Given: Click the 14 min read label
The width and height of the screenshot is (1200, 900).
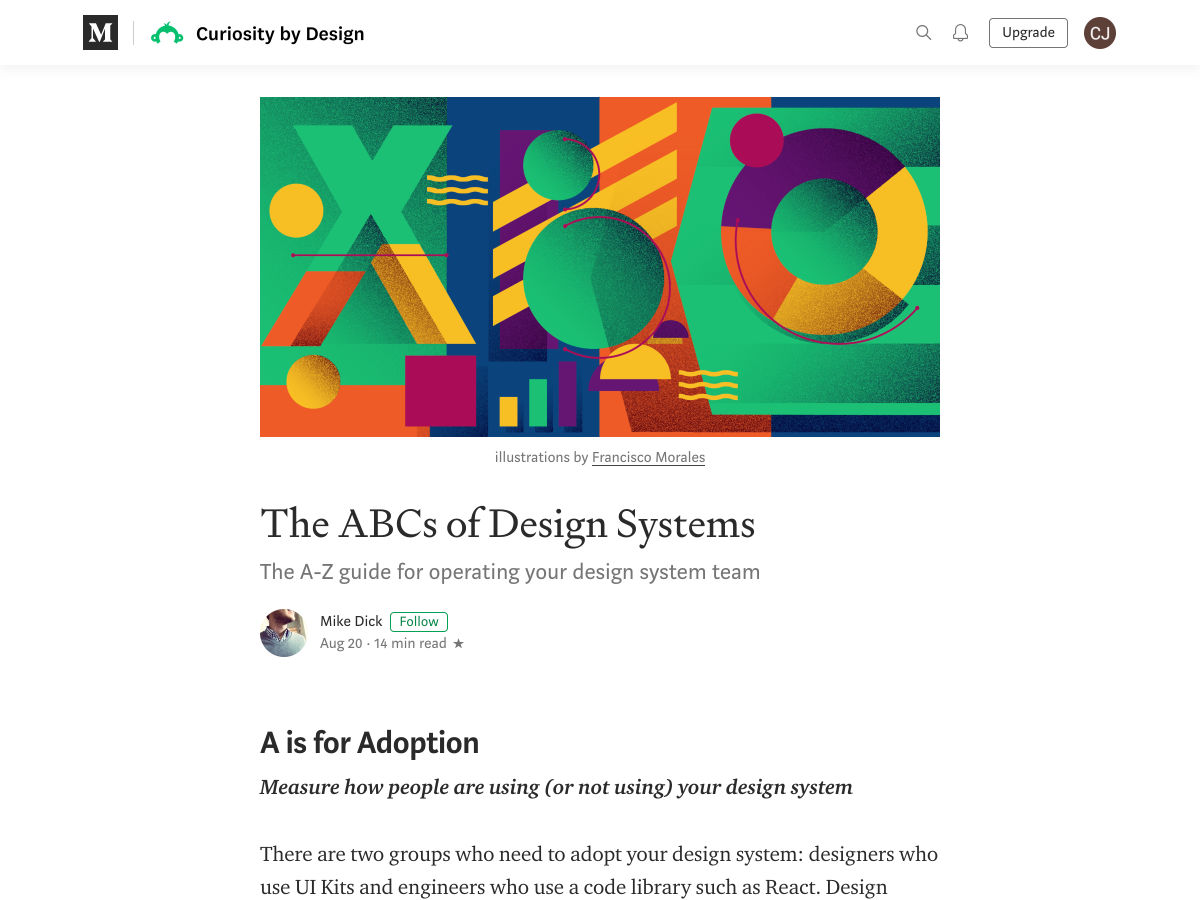Looking at the screenshot, I should click(x=410, y=643).
